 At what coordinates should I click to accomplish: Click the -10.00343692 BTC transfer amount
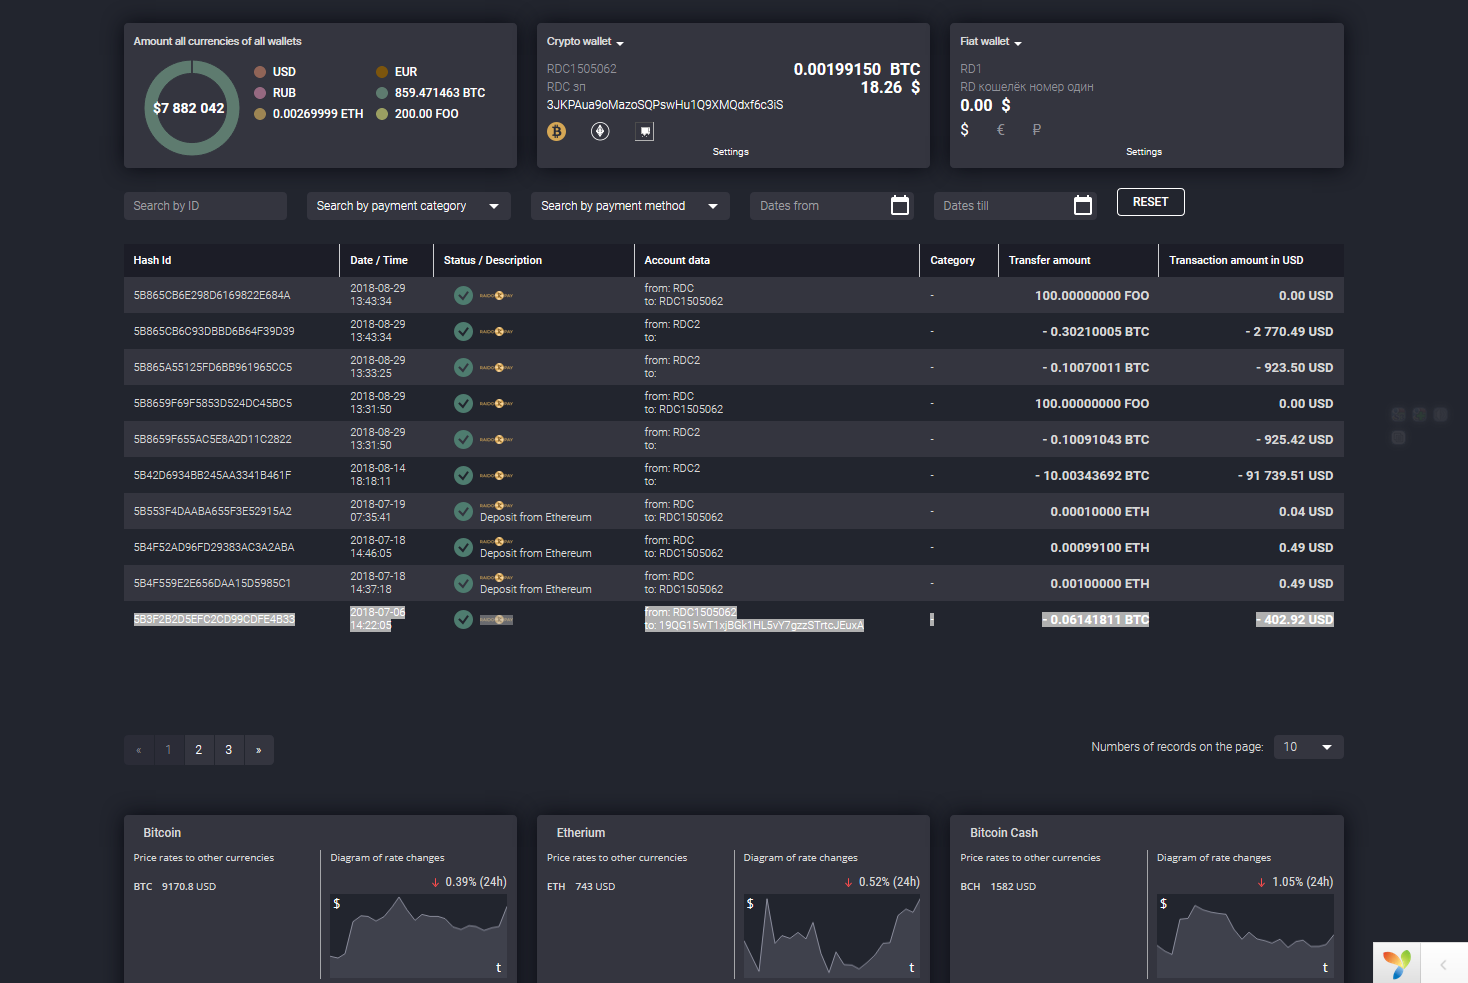tap(1092, 475)
